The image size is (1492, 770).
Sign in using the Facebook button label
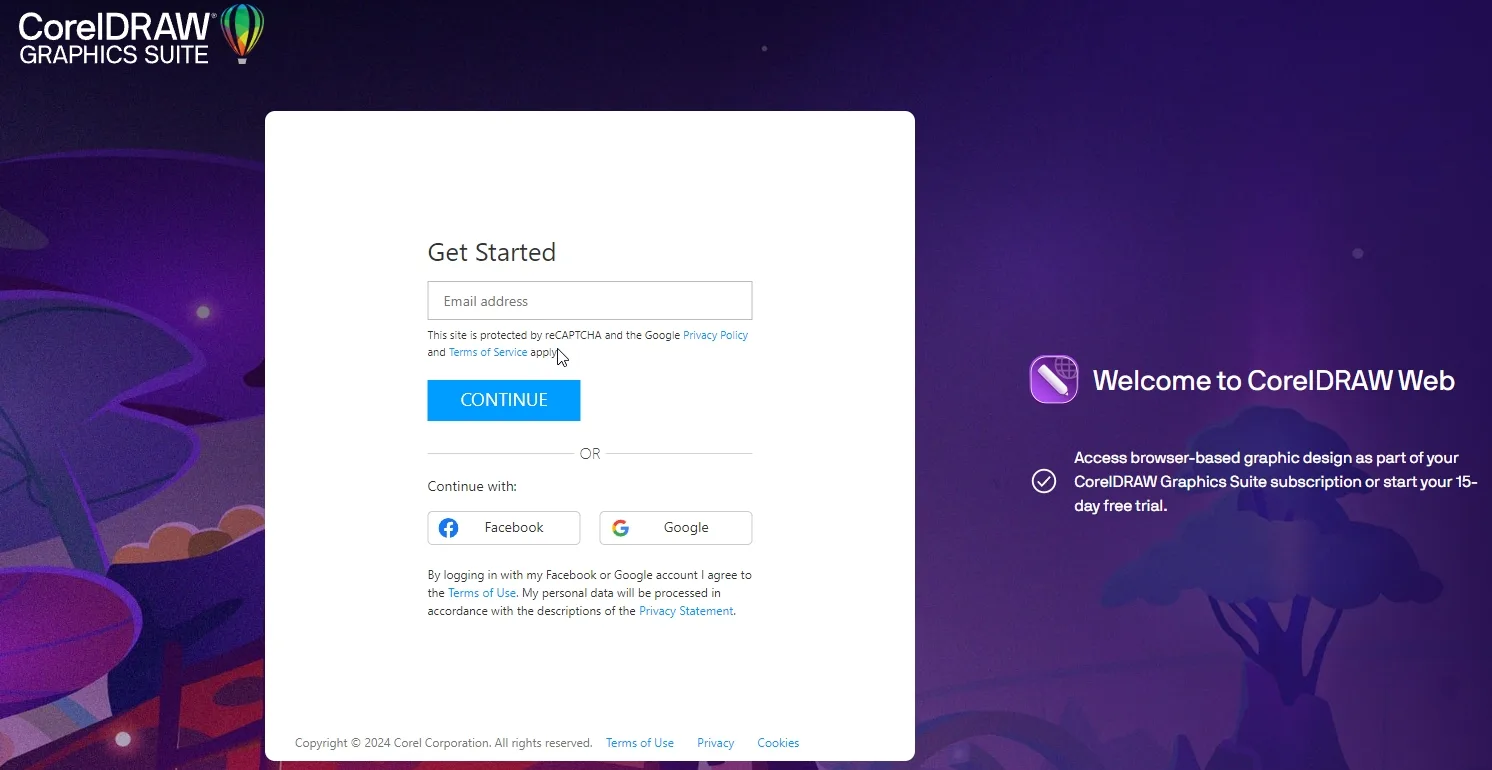tap(514, 528)
